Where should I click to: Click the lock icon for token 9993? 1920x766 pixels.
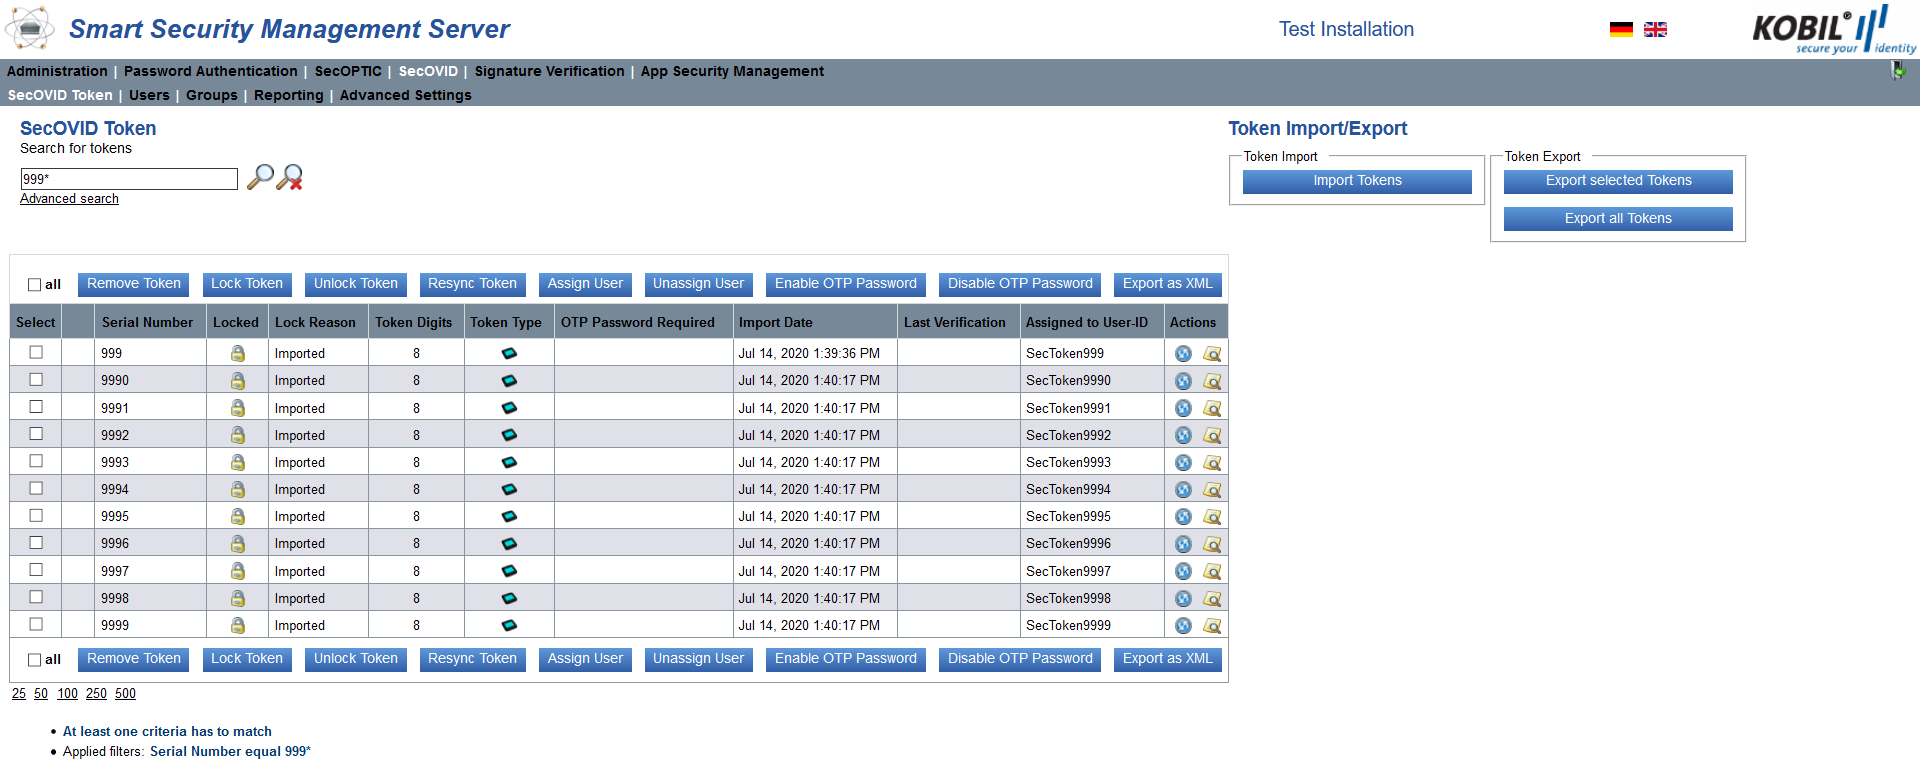(238, 462)
